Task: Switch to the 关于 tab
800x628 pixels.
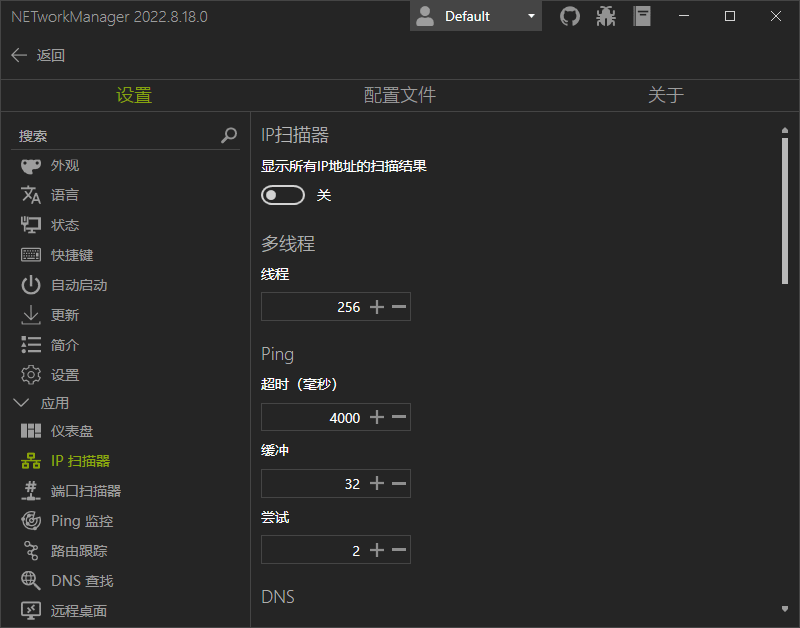Action: tap(665, 95)
